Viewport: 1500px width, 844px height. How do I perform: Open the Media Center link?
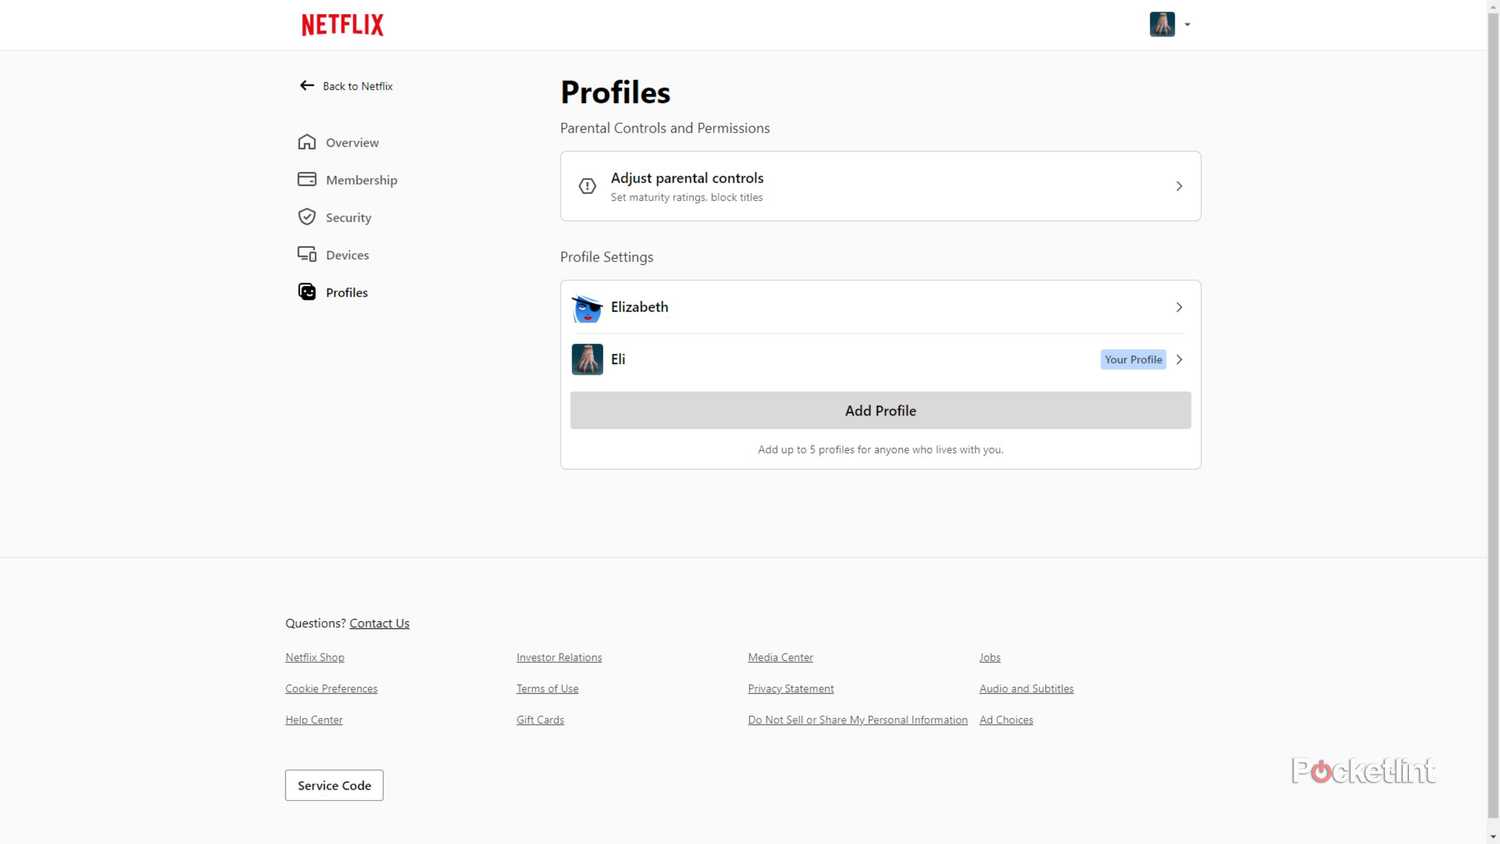[780, 657]
